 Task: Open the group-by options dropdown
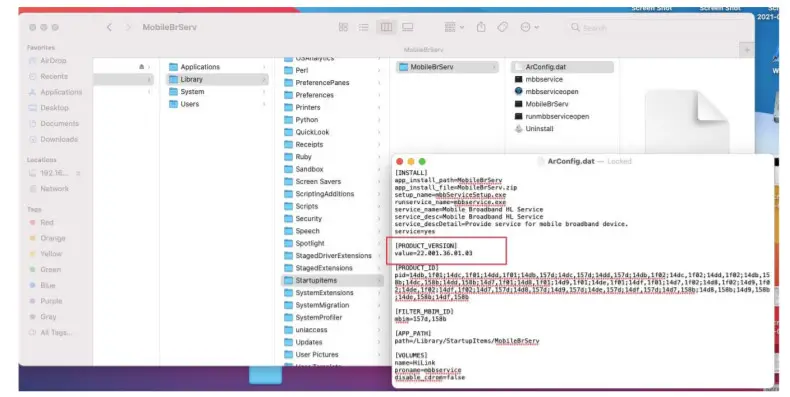[x=454, y=27]
